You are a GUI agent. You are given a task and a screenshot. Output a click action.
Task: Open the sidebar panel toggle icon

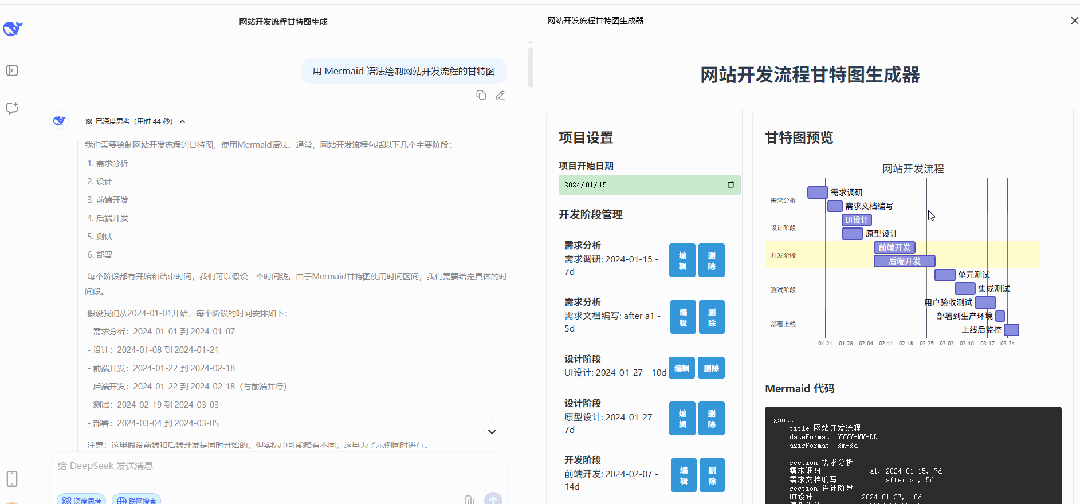pos(12,70)
